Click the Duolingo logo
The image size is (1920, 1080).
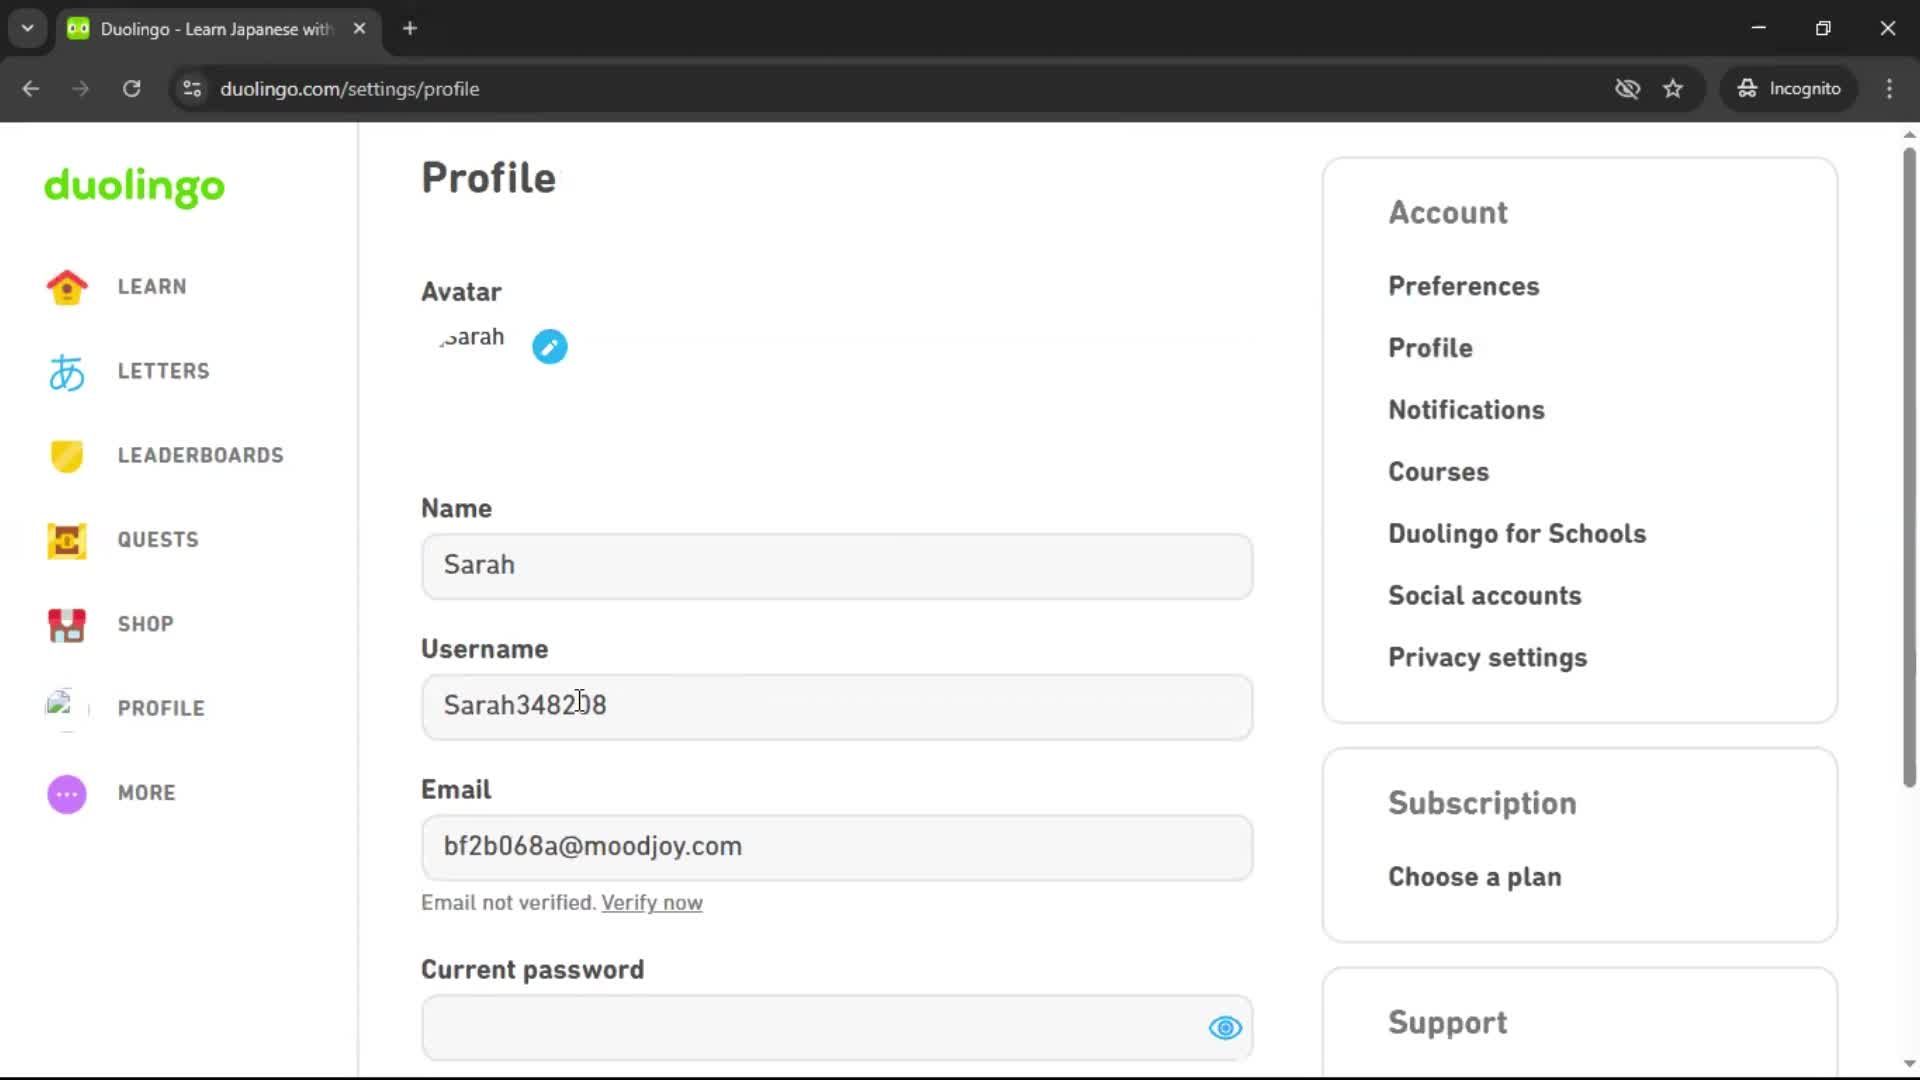pos(134,188)
